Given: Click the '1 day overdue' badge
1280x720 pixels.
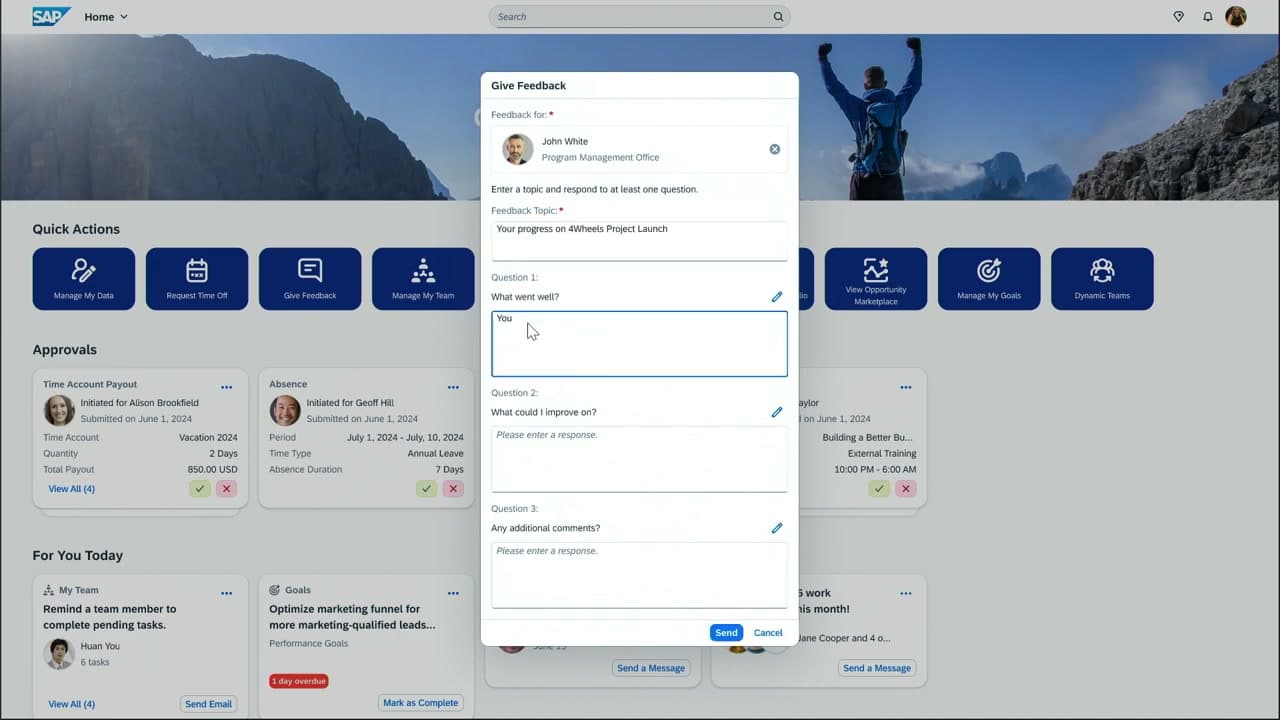Looking at the screenshot, I should [x=299, y=681].
